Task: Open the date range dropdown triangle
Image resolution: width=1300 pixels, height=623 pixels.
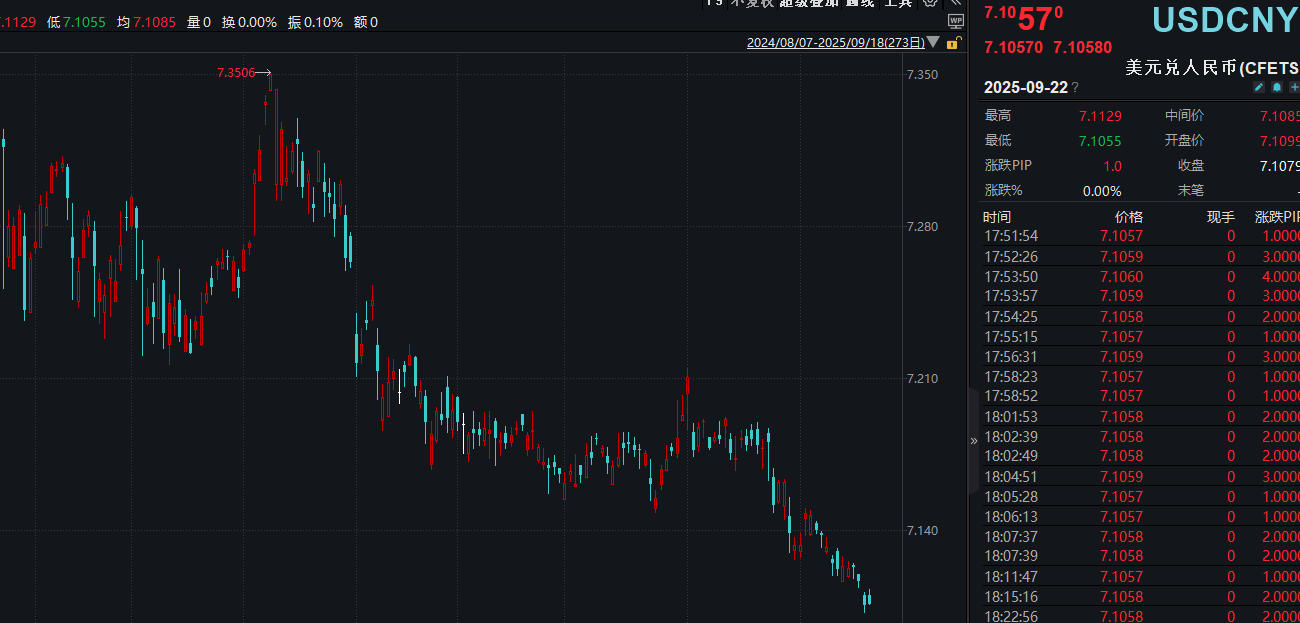Action: pos(933,43)
